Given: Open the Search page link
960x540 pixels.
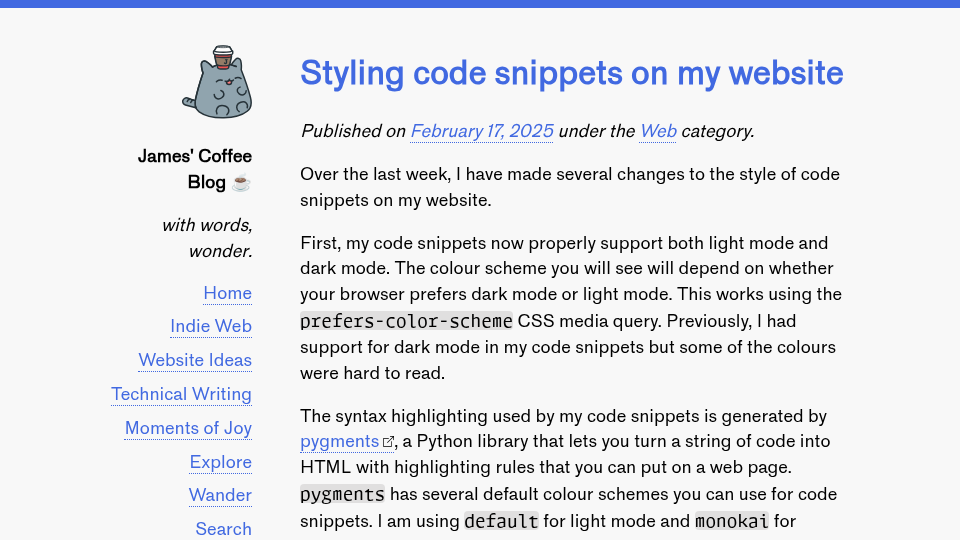Looking at the screenshot, I should coord(223,528).
